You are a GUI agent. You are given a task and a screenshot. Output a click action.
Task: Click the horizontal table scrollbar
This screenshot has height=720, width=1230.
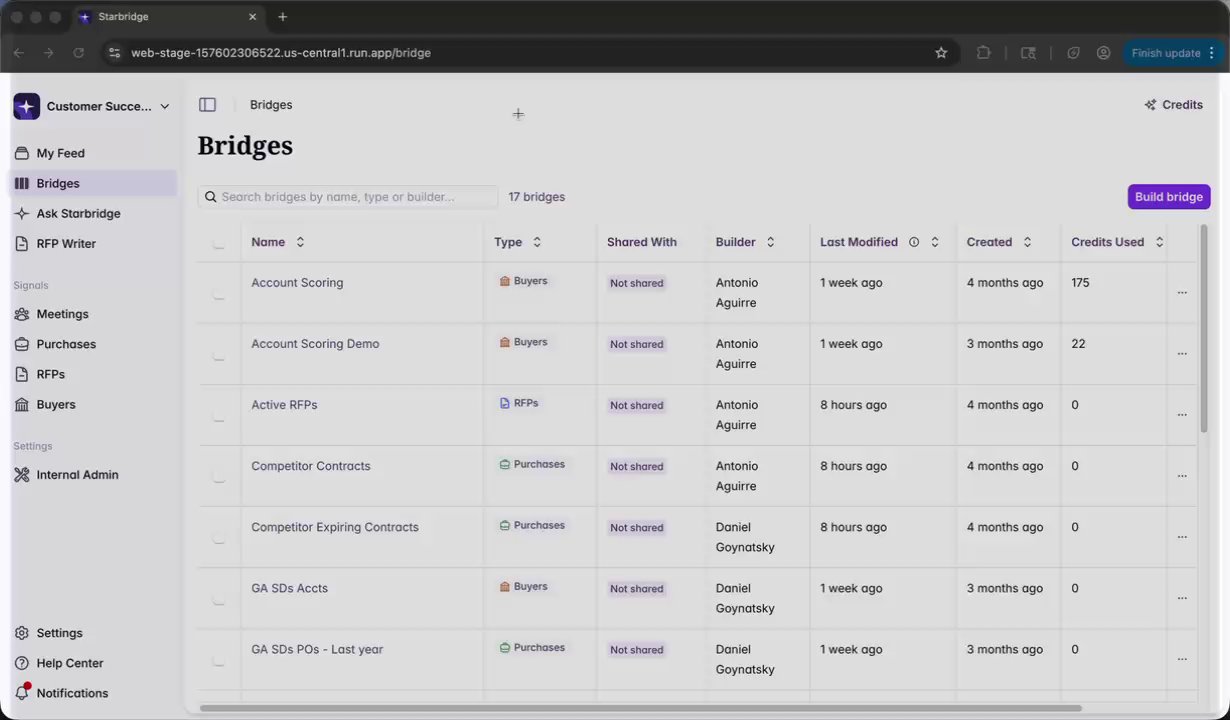coord(640,709)
